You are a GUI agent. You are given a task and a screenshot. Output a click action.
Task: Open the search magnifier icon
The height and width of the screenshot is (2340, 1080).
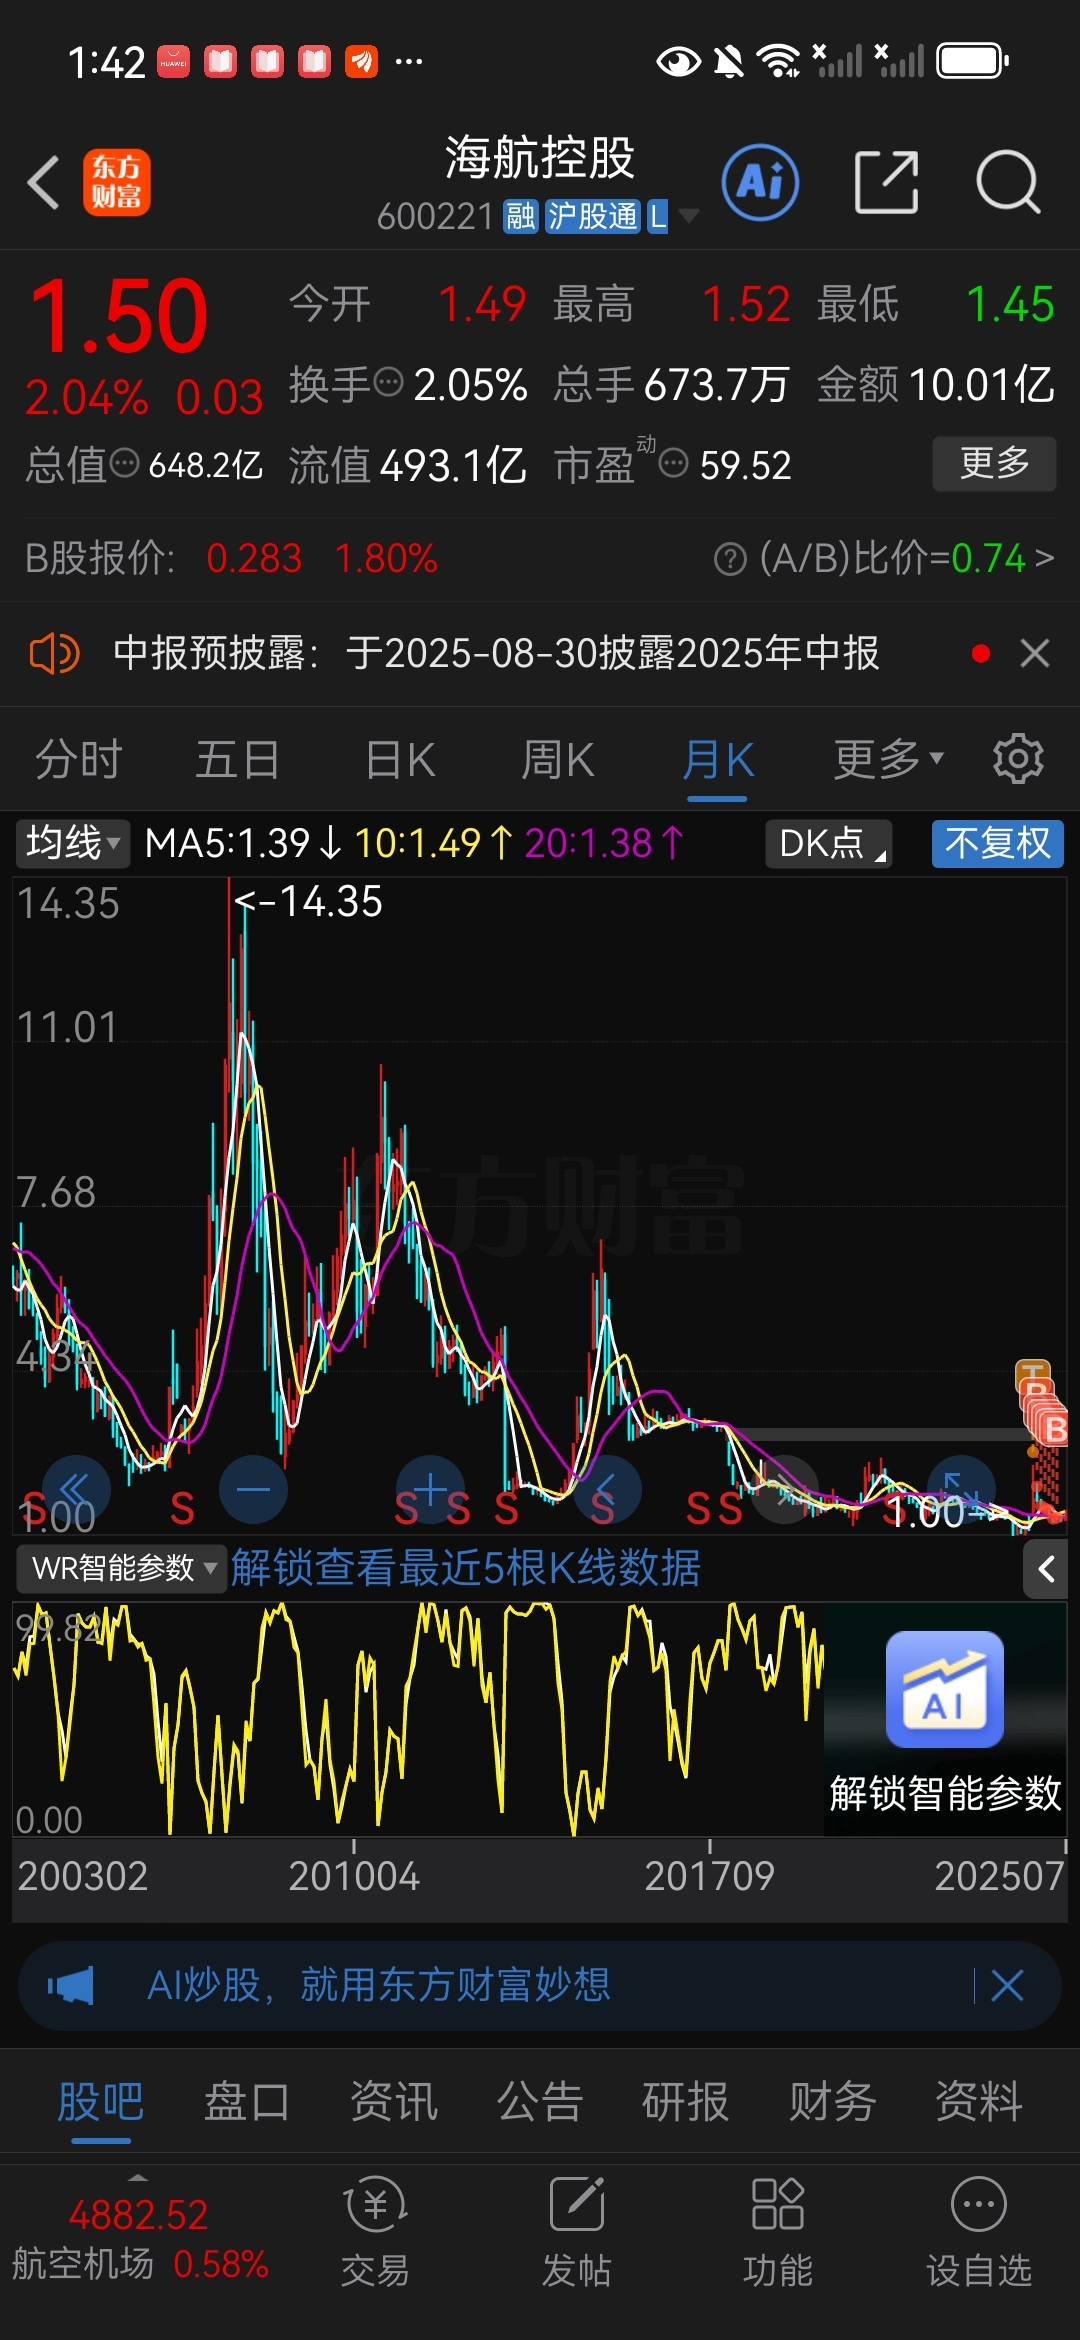(1008, 183)
